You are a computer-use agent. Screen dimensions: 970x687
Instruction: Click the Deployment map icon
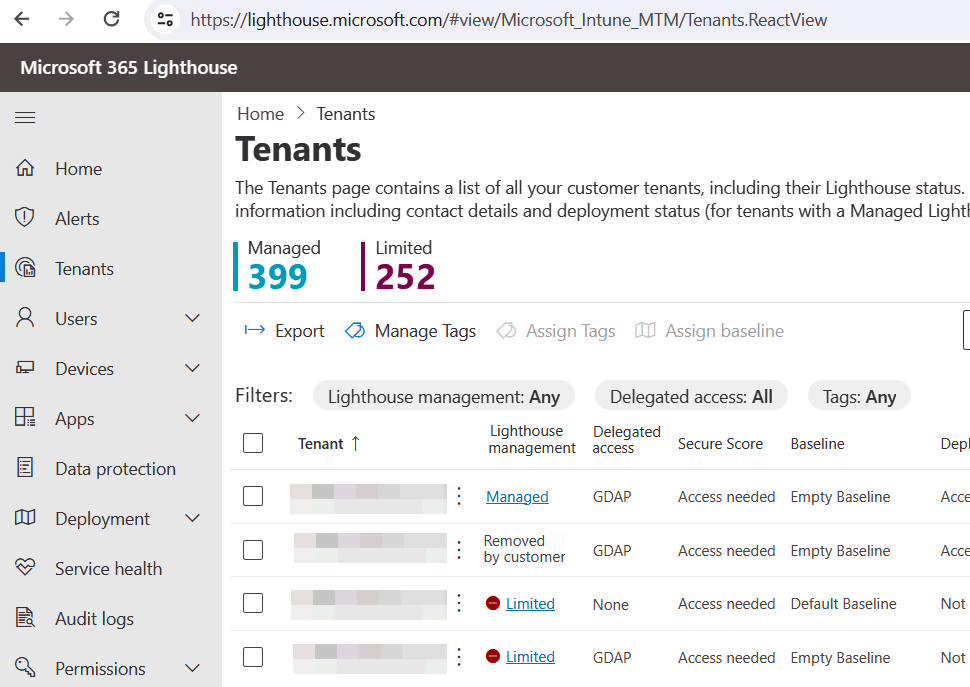click(25, 518)
